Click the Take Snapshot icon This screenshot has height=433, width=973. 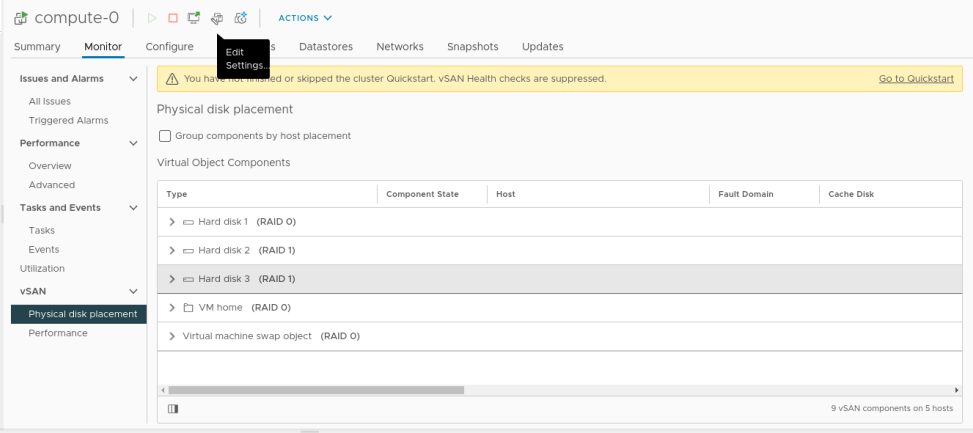(x=240, y=18)
